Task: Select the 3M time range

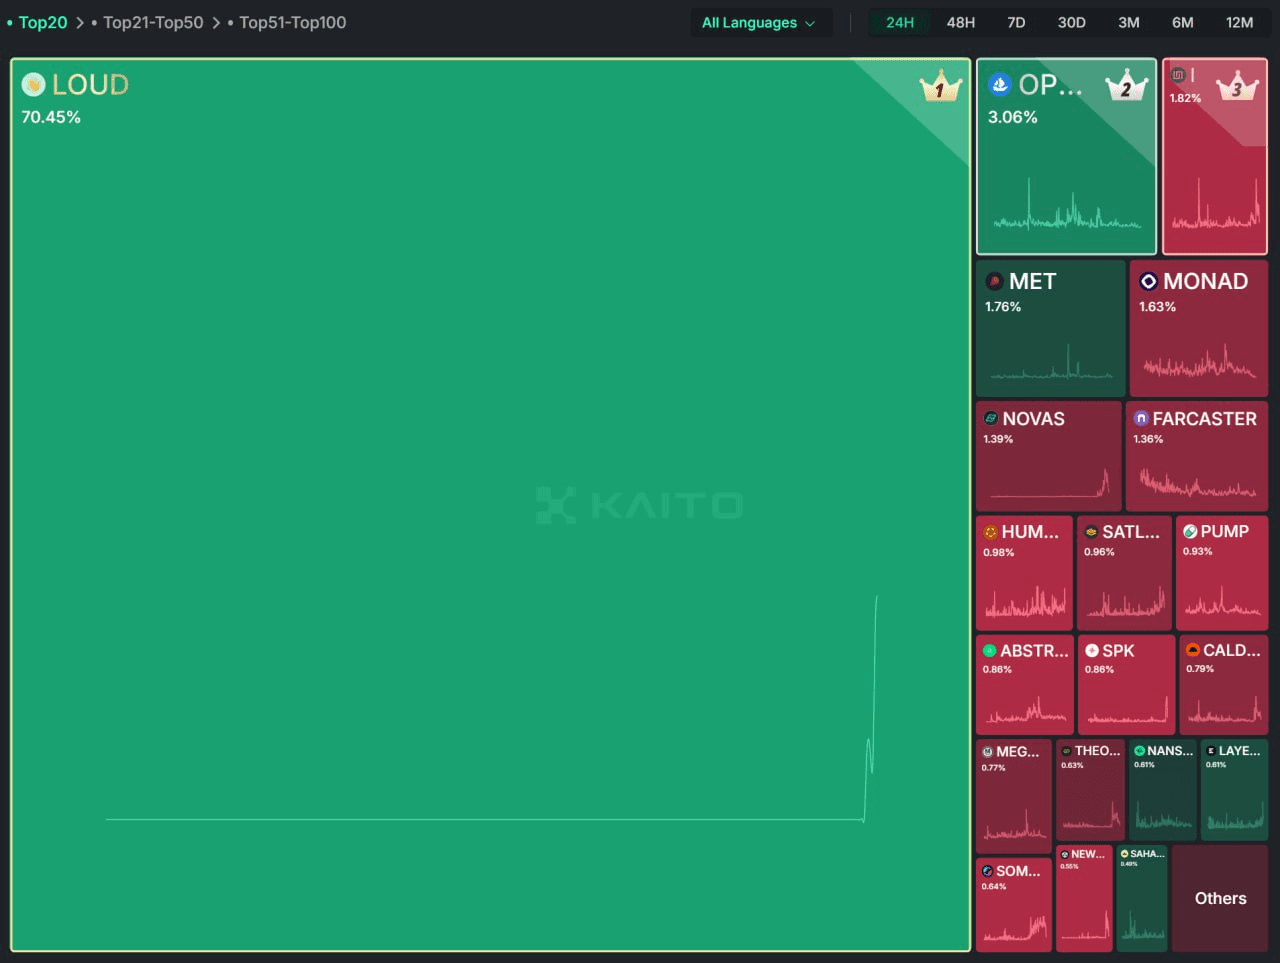Action: point(1129,22)
